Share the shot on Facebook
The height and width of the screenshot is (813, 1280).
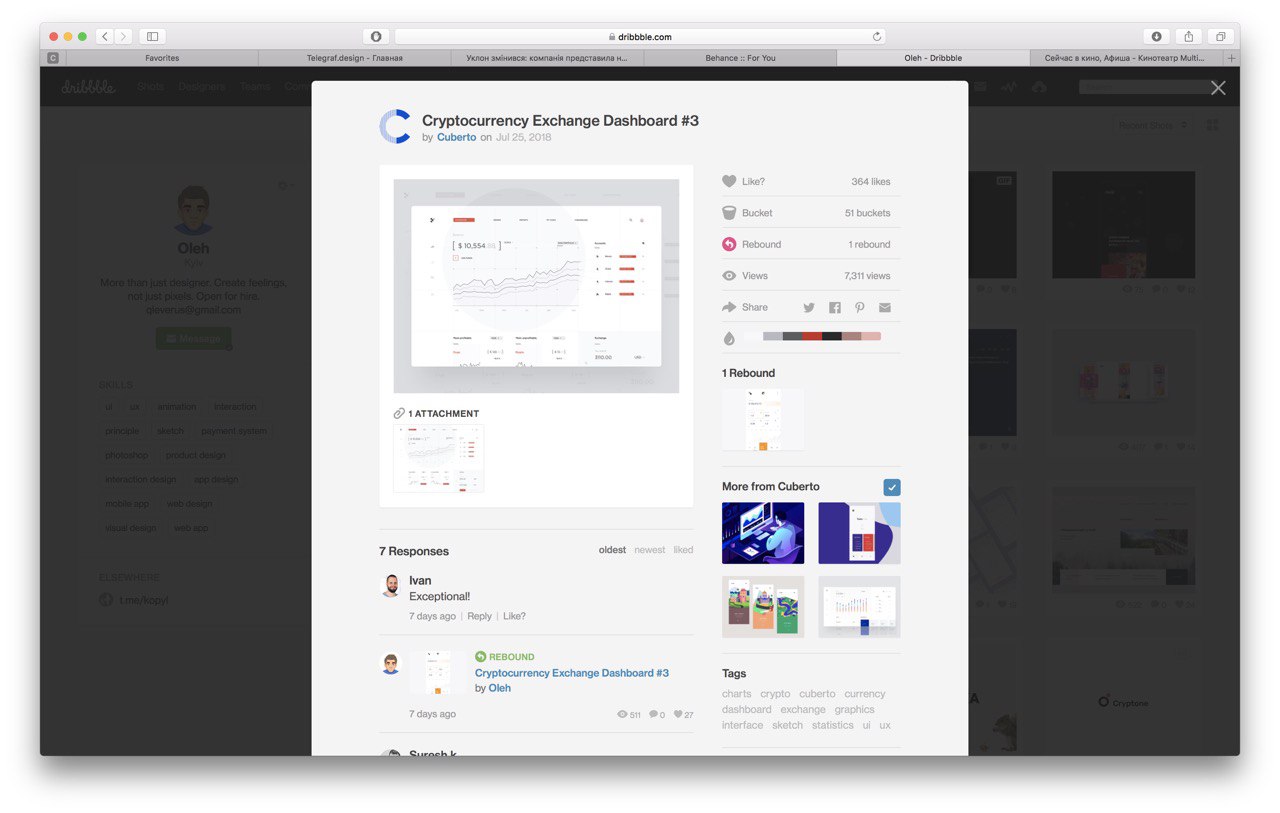(835, 307)
